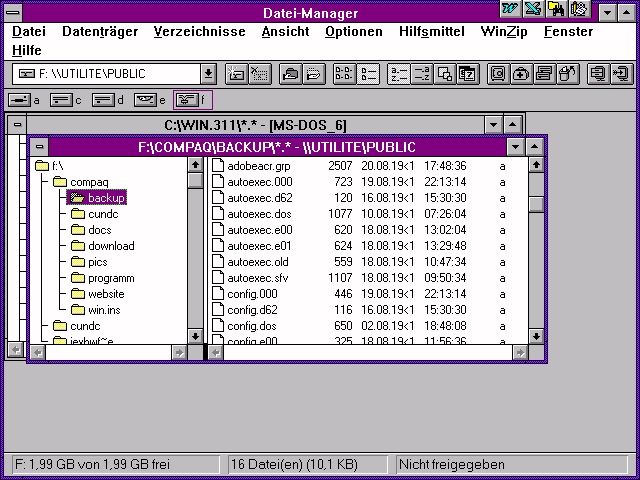
Task: Select the download folder in tree
Action: (x=103, y=246)
